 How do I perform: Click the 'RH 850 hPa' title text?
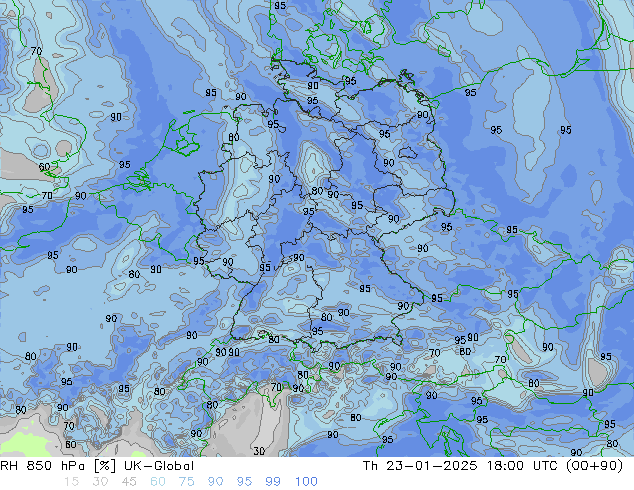pos(42,466)
